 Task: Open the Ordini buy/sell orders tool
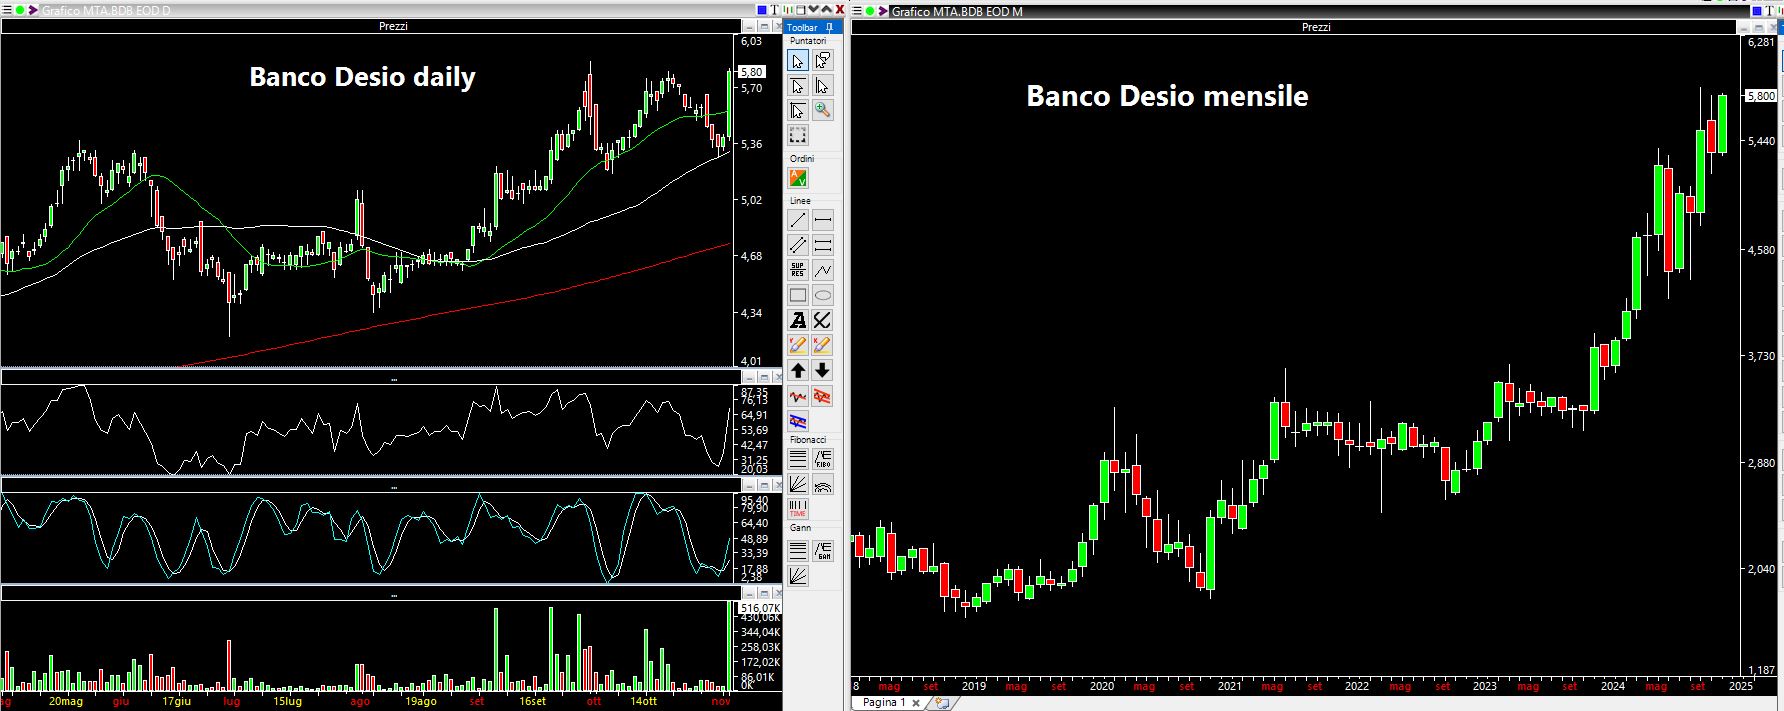(798, 179)
